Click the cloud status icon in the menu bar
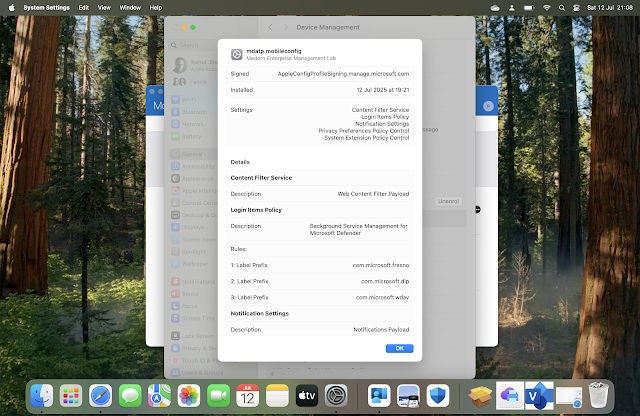 pyautogui.click(x=495, y=7)
